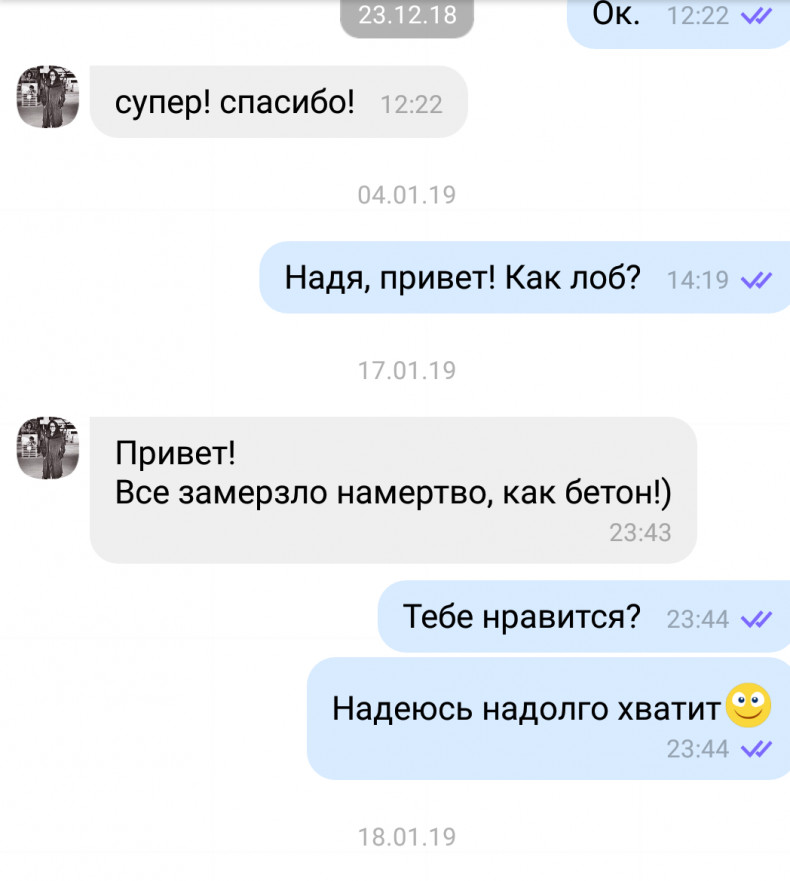Tap the 12:22 timestamp beside "супер! спасибо!"
Image resolution: width=790 pixels, height=881 pixels.
411,105
